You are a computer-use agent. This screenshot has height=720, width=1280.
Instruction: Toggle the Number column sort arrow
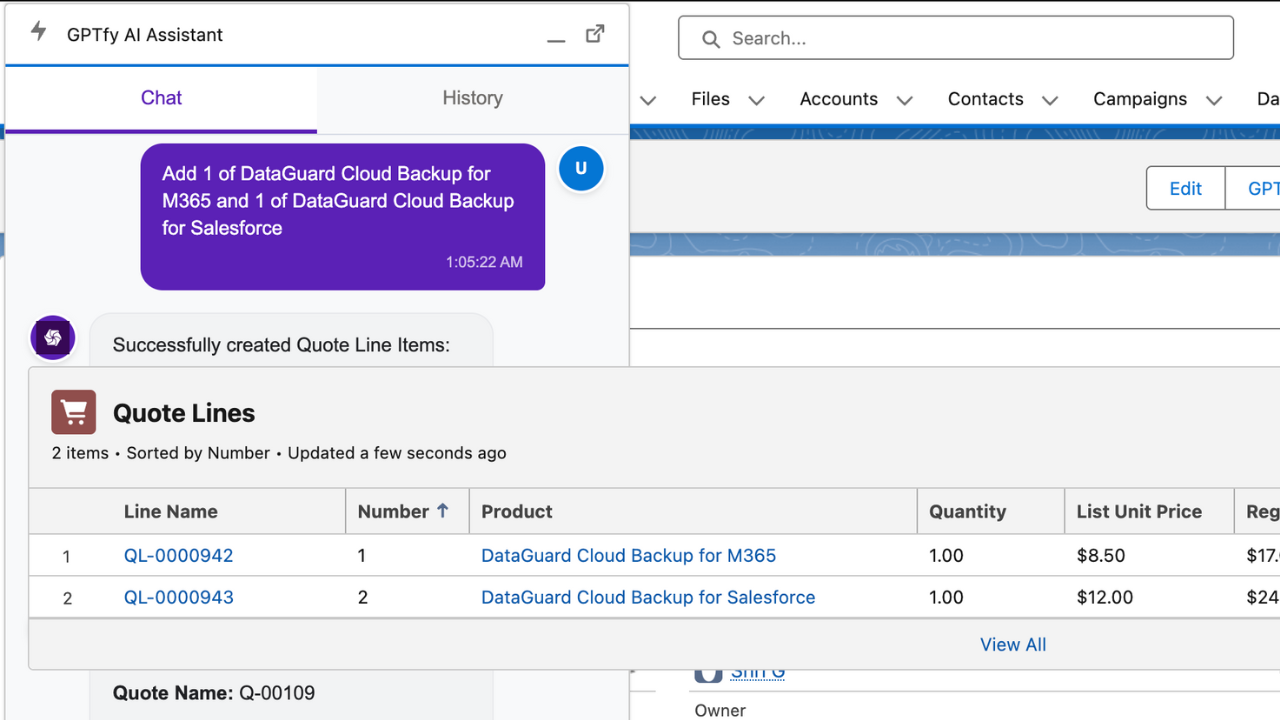(x=440, y=510)
